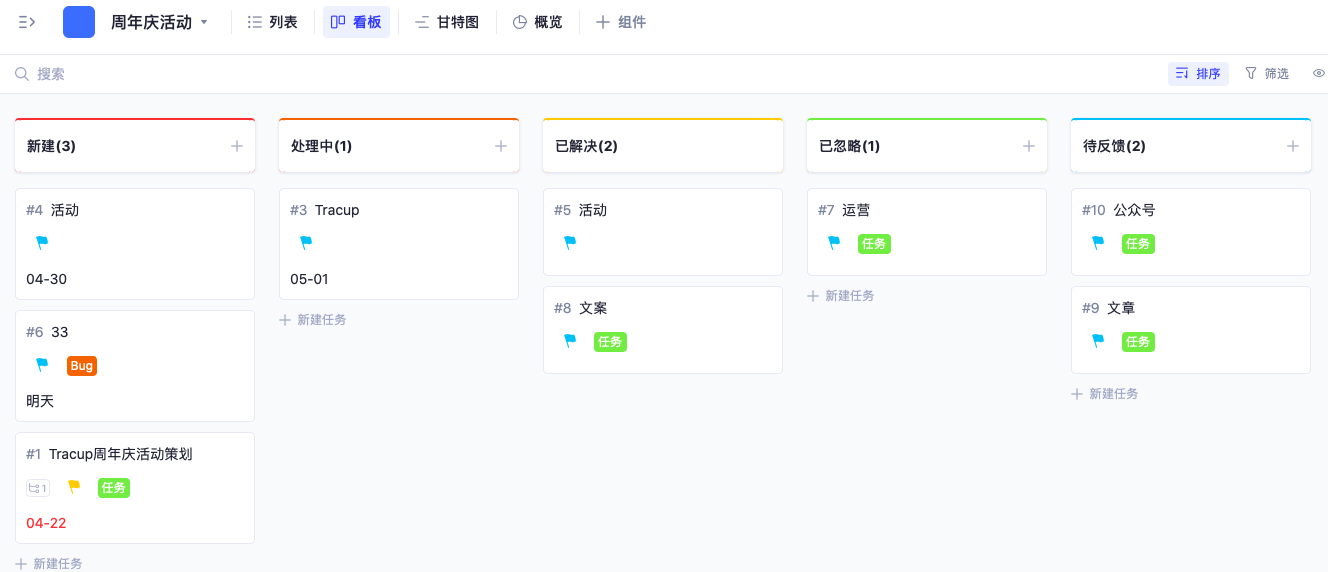Click the yellow priority flag on card #1

coord(73,487)
